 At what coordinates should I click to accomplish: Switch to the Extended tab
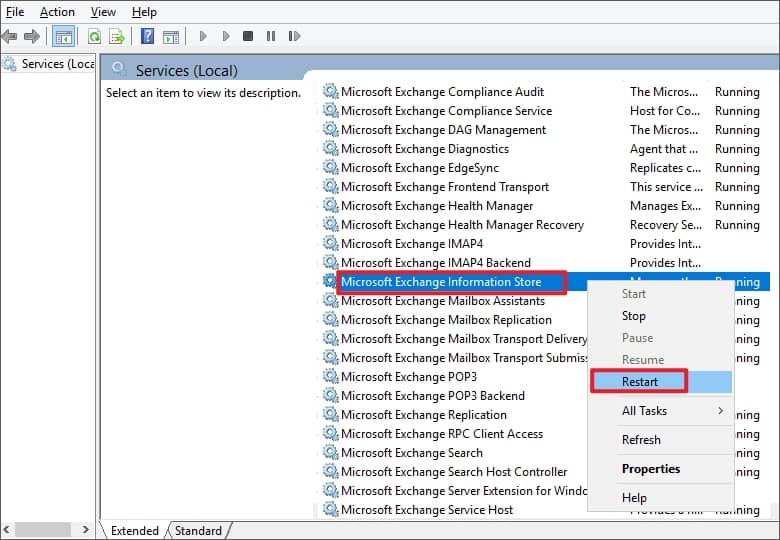[134, 531]
